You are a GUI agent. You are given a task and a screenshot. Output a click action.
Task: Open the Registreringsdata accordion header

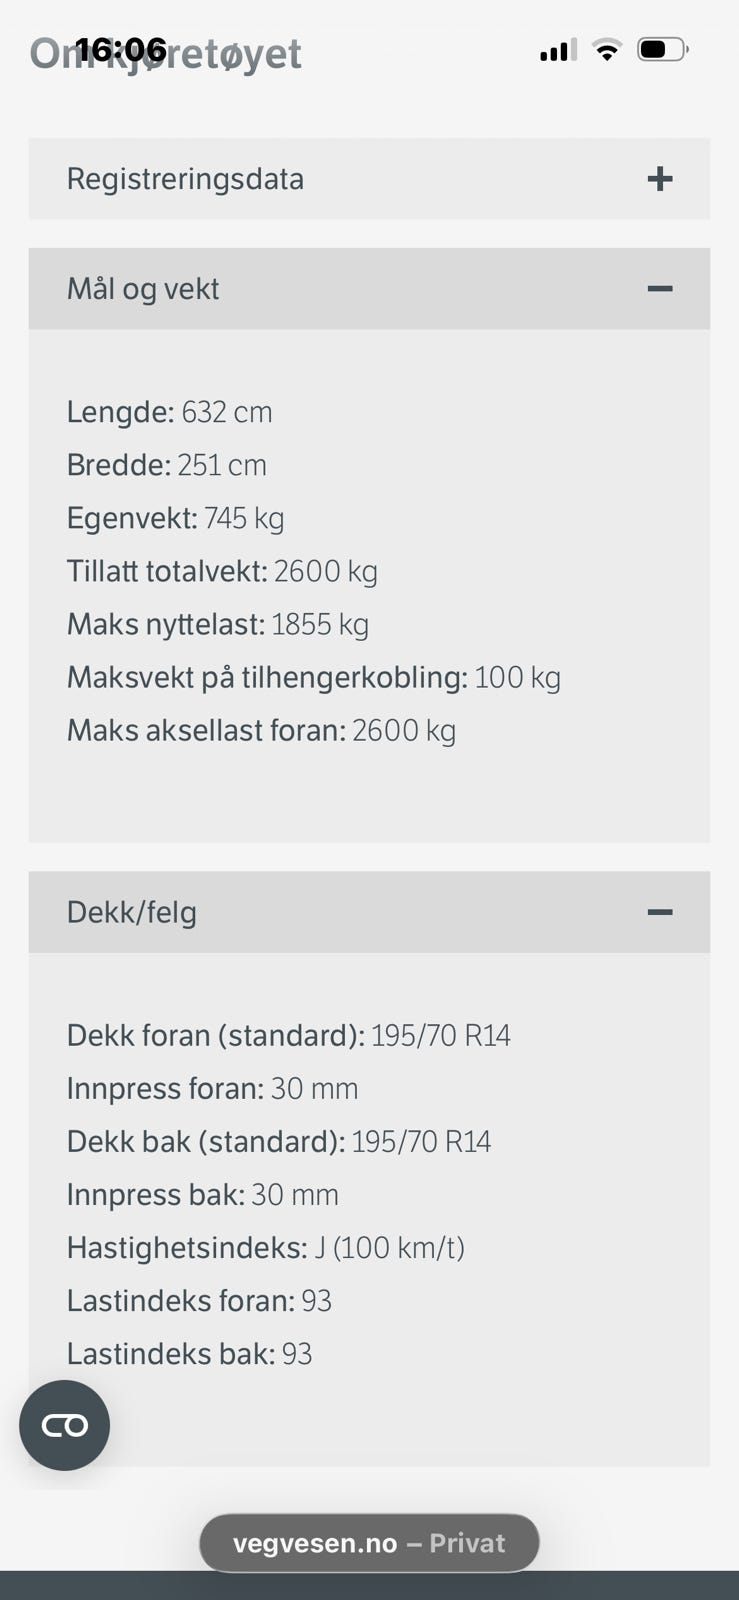click(x=185, y=179)
